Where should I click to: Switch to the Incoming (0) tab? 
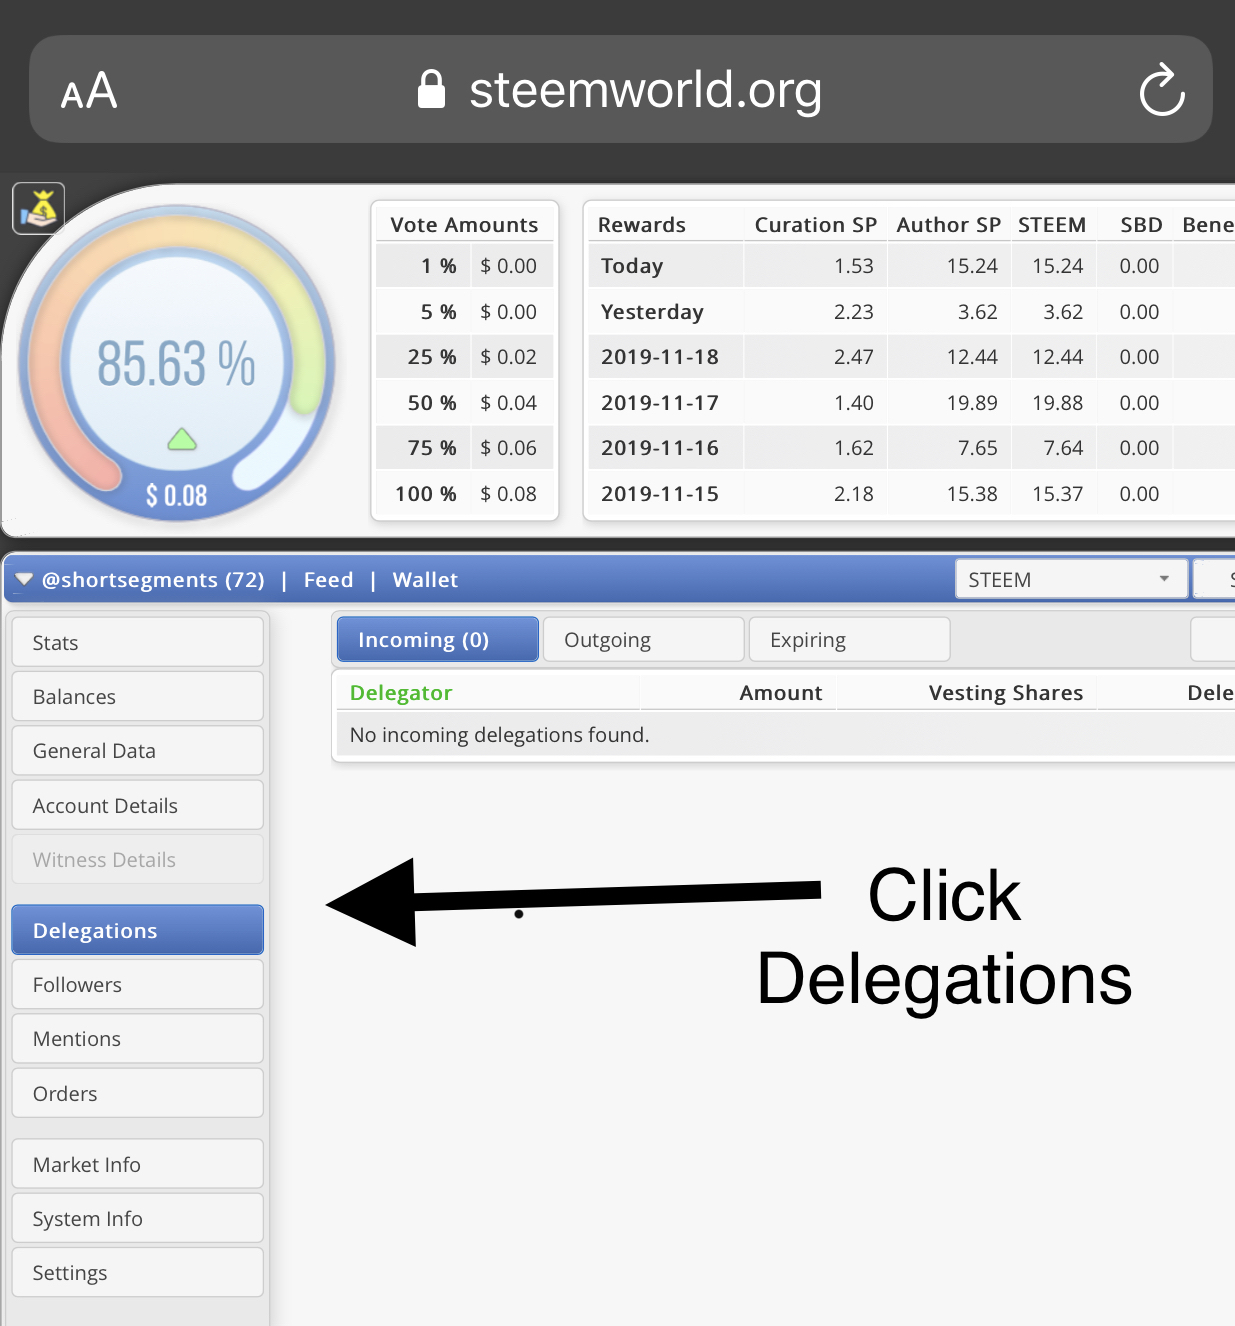(438, 640)
